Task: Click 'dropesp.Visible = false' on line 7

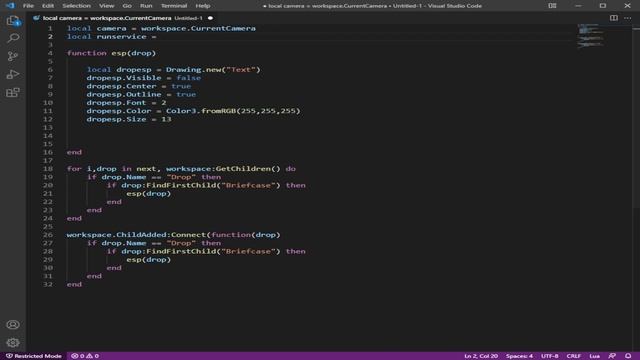Action: [x=144, y=78]
